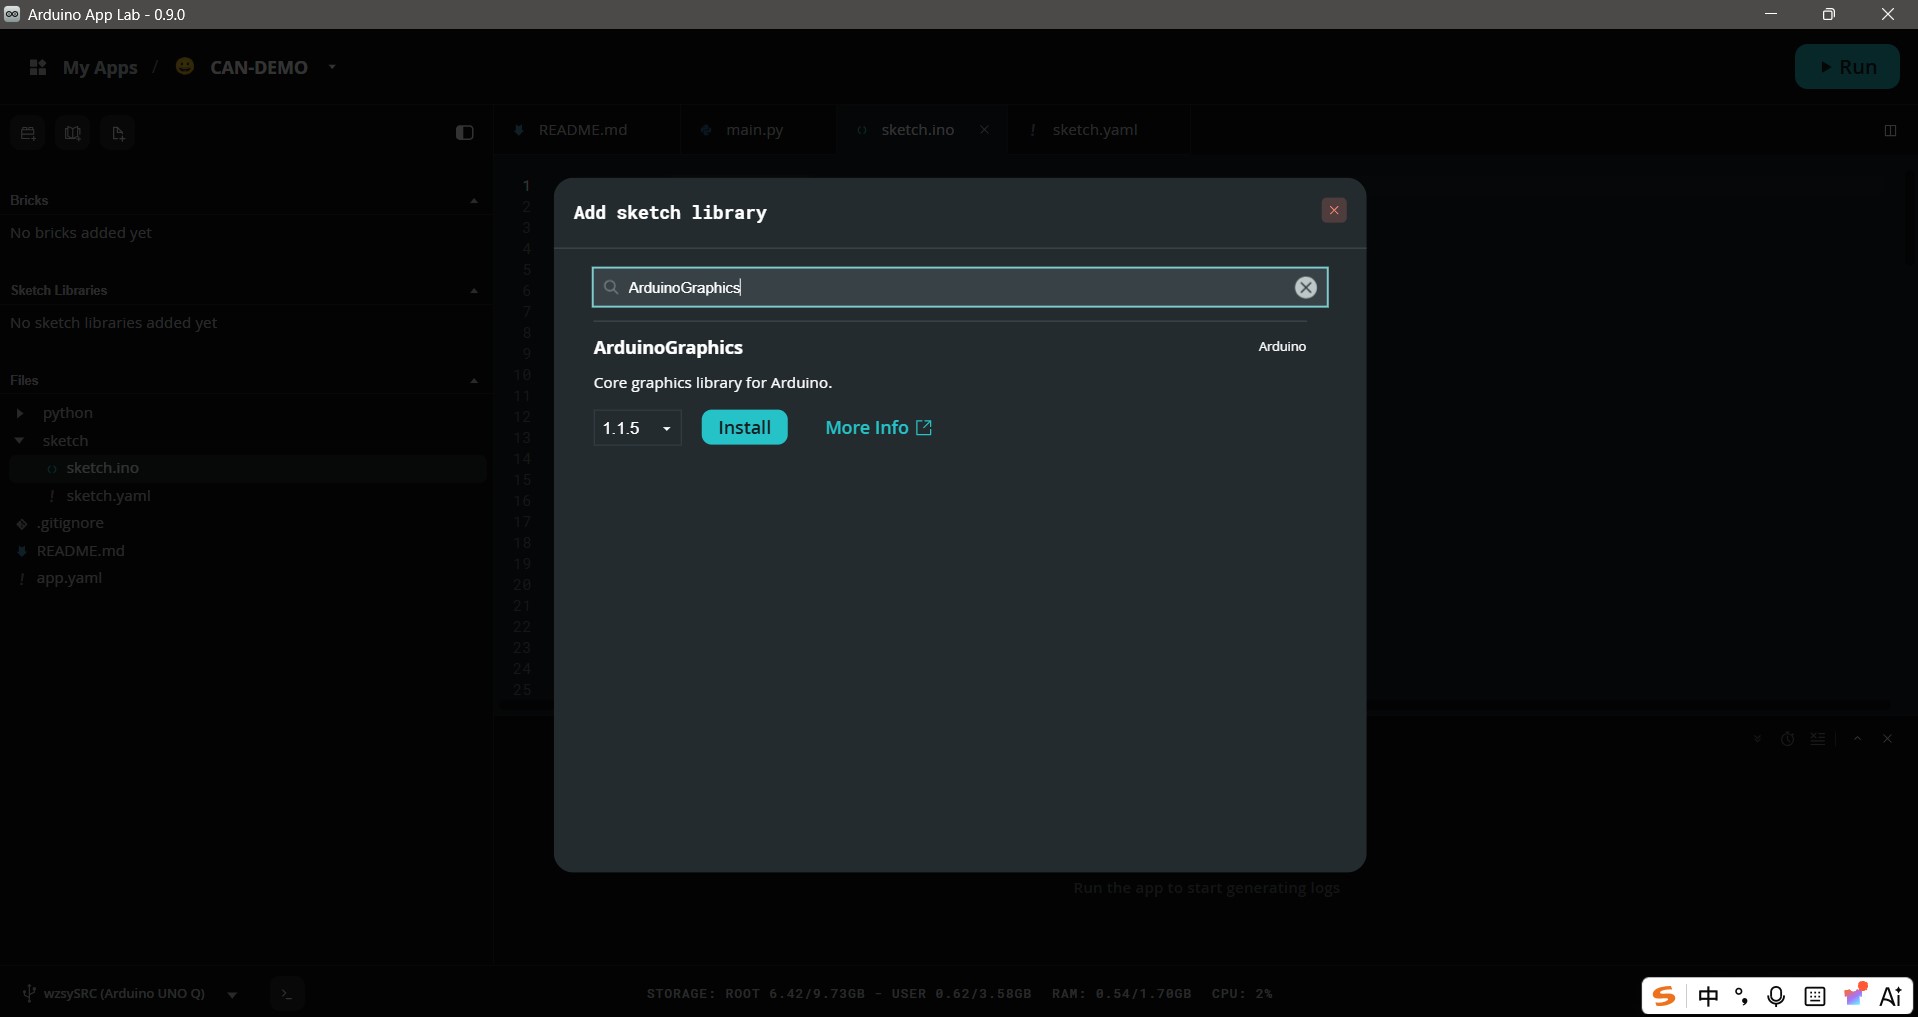Select sketch.ino in the file tree

[248, 468]
